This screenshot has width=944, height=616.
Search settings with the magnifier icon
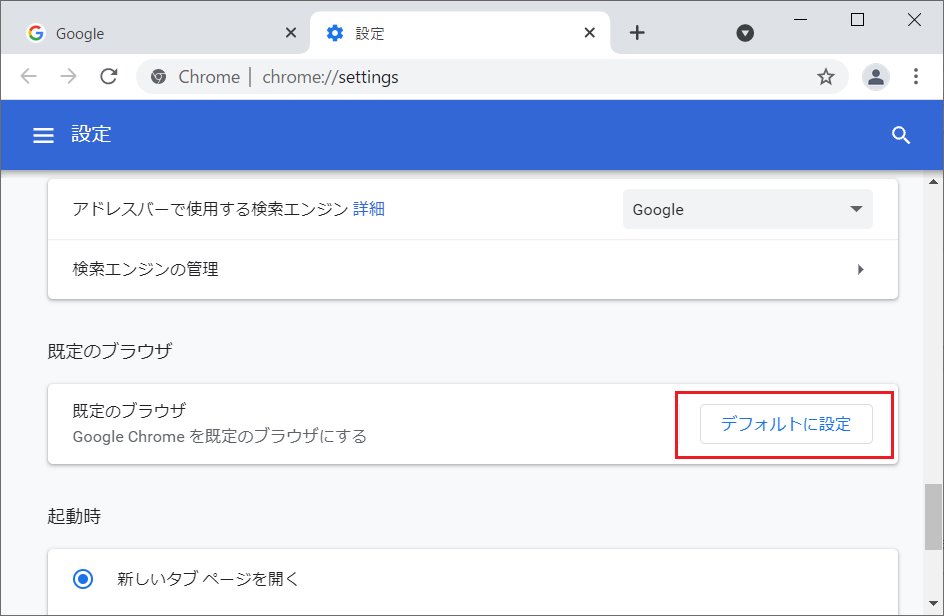[901, 135]
